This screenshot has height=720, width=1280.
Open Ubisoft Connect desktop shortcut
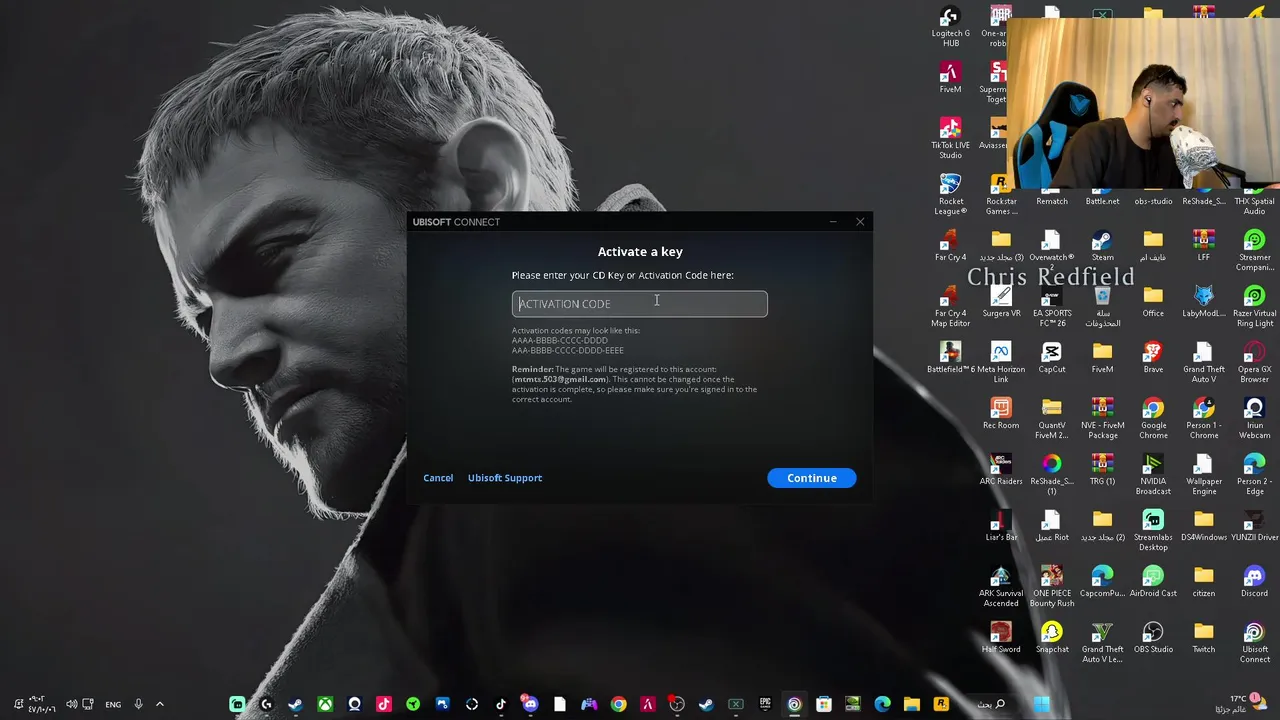[x=1254, y=643]
